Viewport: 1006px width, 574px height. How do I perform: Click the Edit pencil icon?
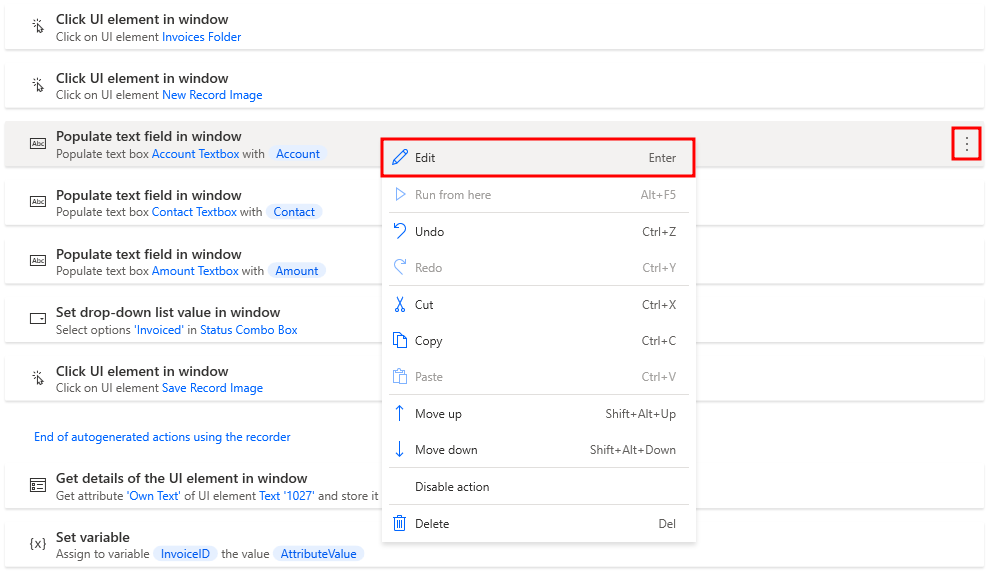400,157
